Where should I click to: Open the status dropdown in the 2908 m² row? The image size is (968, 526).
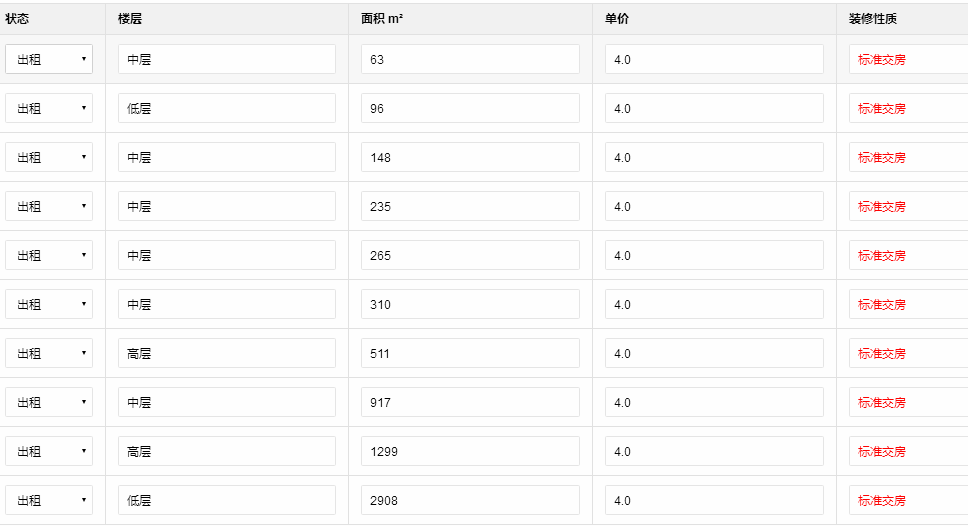click(49, 501)
